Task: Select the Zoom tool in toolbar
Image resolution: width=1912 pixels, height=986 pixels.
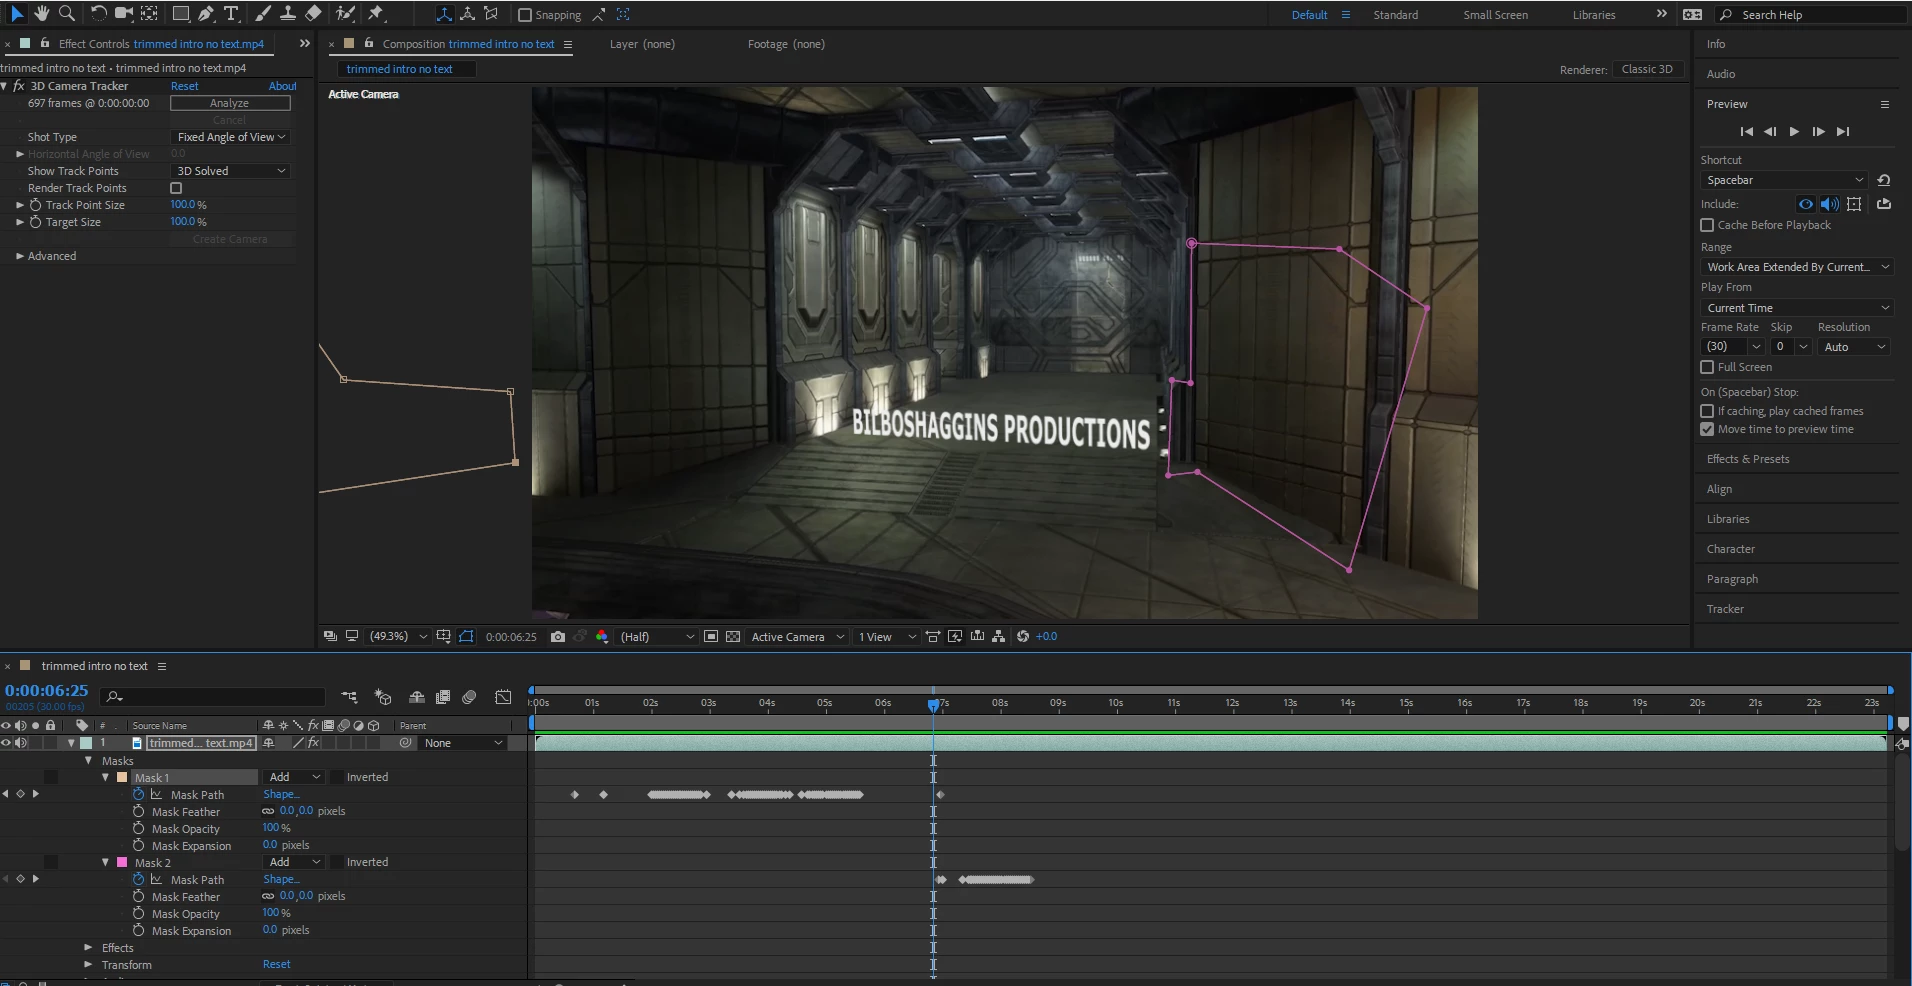Action: click(67, 13)
